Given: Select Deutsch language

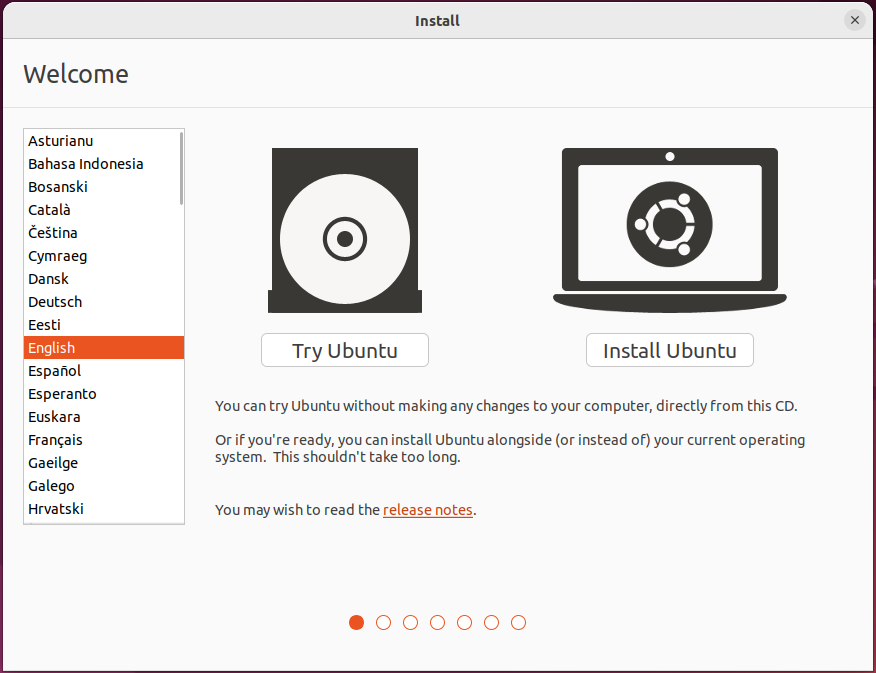Looking at the screenshot, I should [103, 302].
